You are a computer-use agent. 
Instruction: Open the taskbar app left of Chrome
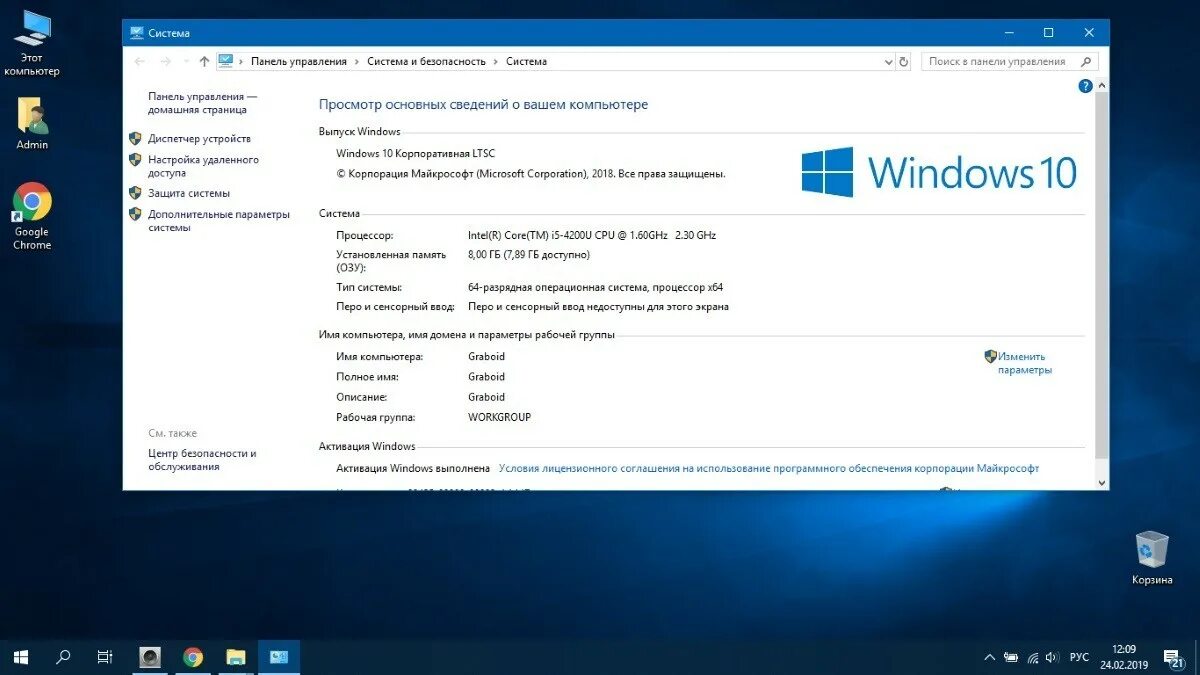(x=150, y=657)
